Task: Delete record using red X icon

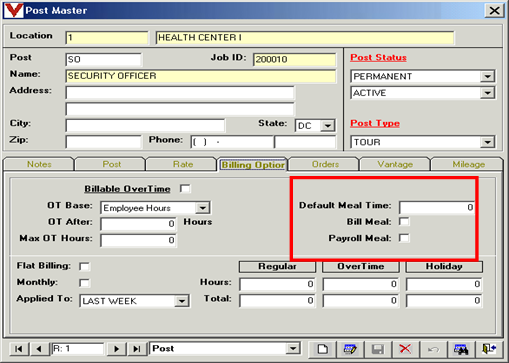Action: coord(405,349)
